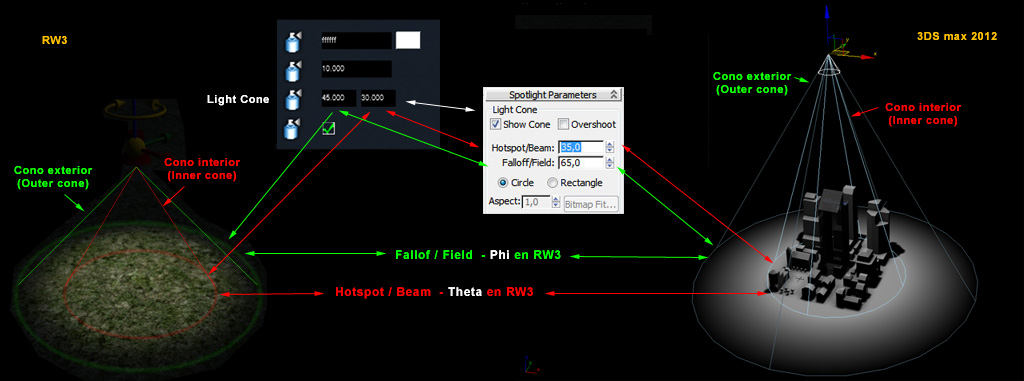Image resolution: width=1024 pixels, height=381 pixels.
Task: Click the light icon beside the green checkbox
Action: [x=293, y=127]
